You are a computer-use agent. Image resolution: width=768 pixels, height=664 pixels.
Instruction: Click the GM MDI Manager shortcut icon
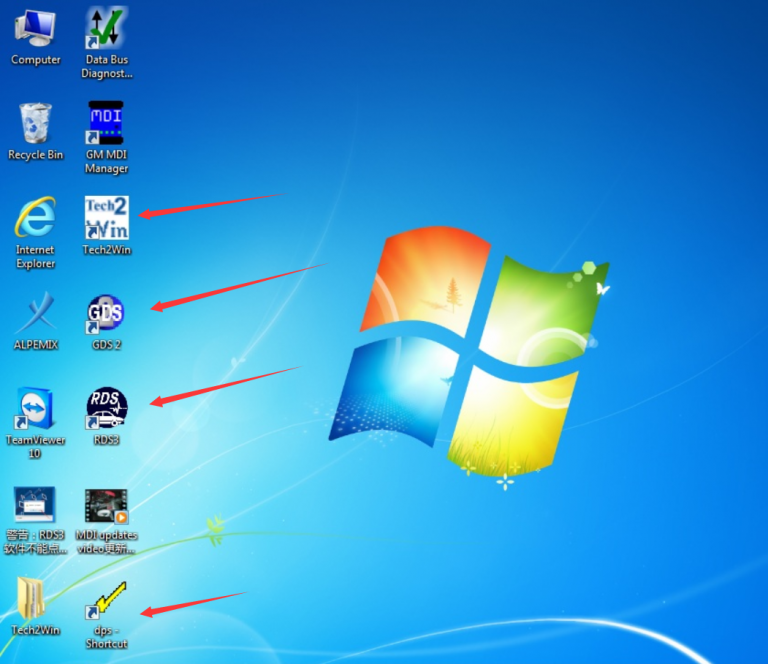pyautogui.click(x=106, y=122)
